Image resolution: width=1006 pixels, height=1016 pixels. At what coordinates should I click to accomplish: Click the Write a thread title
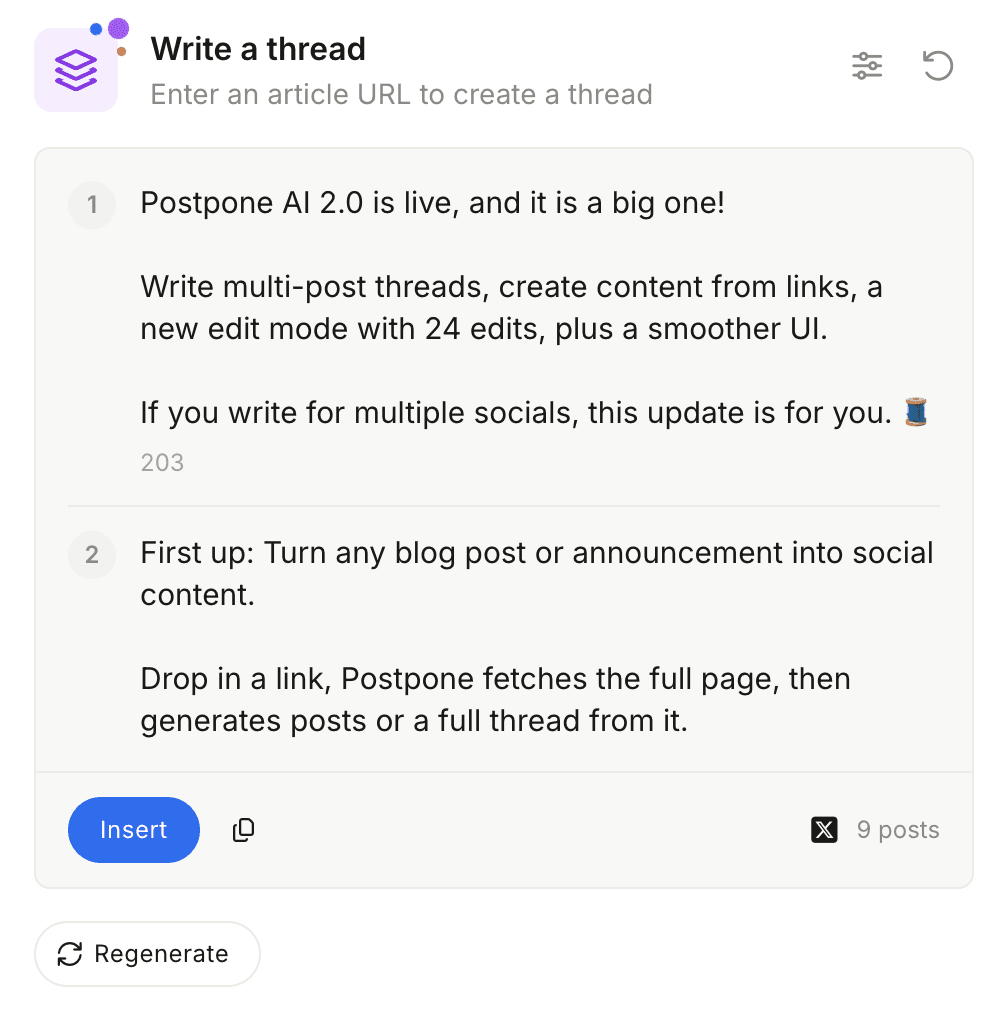258,48
